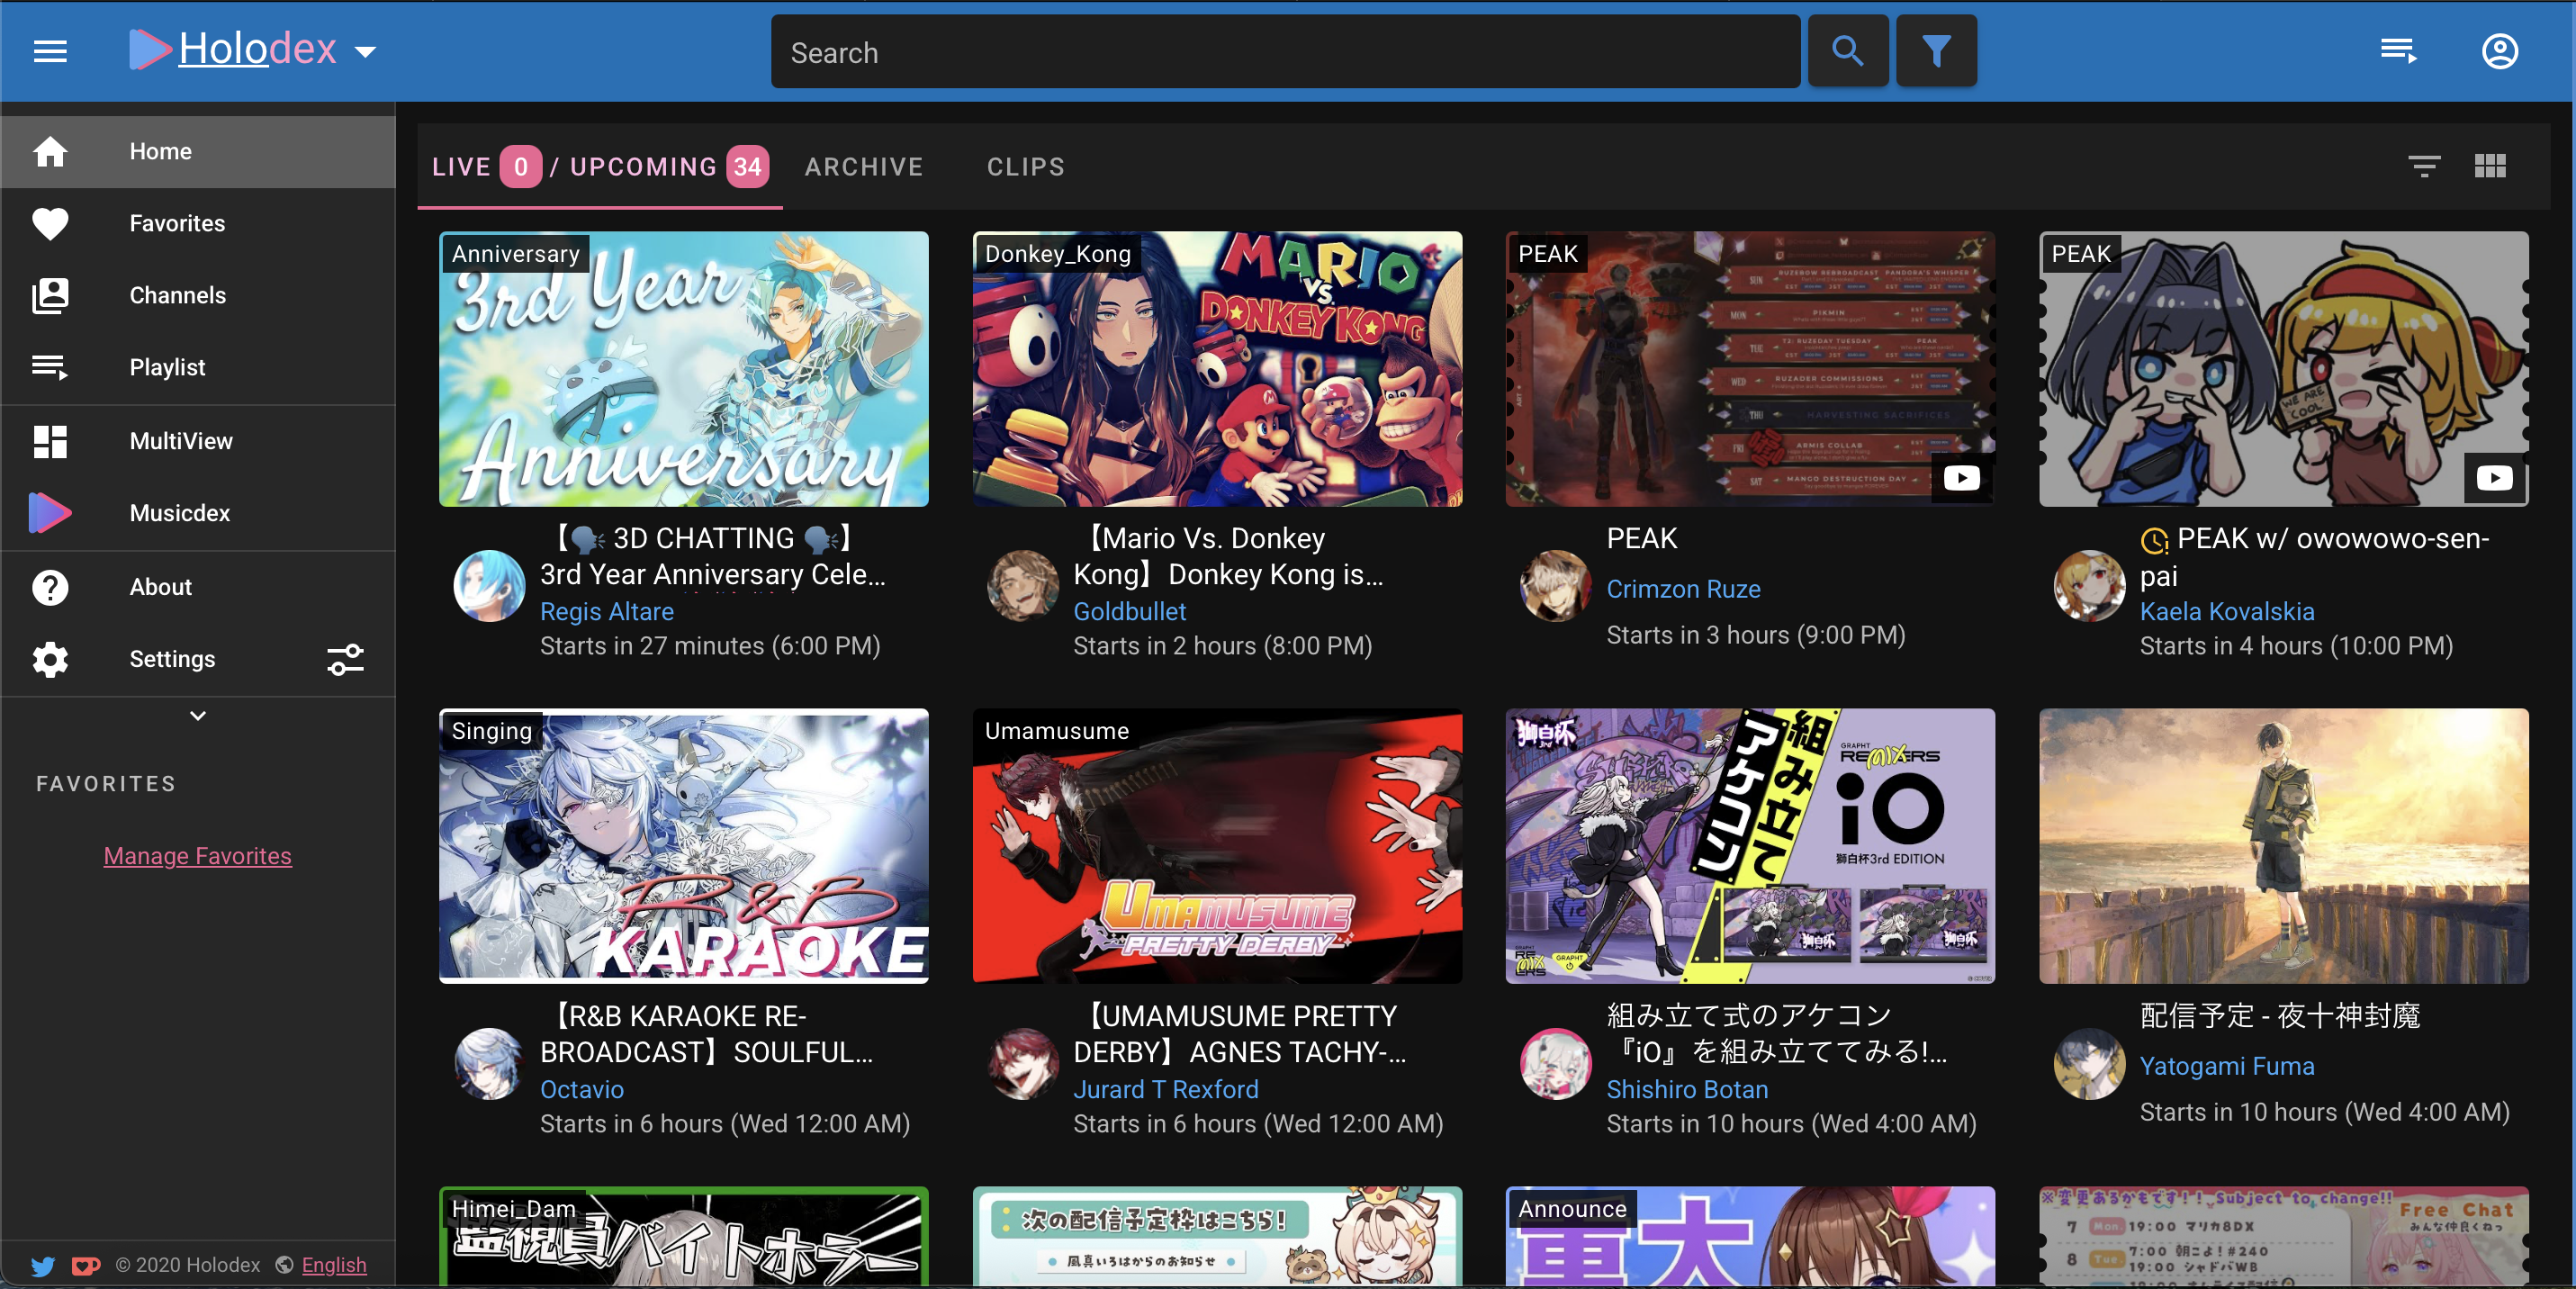Open the Ko-fi donation icon in footer
The height and width of the screenshot is (1289, 2576).
coord(86,1266)
